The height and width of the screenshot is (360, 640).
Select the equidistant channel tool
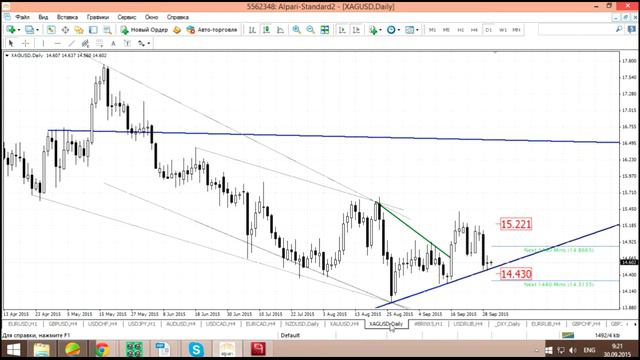[85, 43]
